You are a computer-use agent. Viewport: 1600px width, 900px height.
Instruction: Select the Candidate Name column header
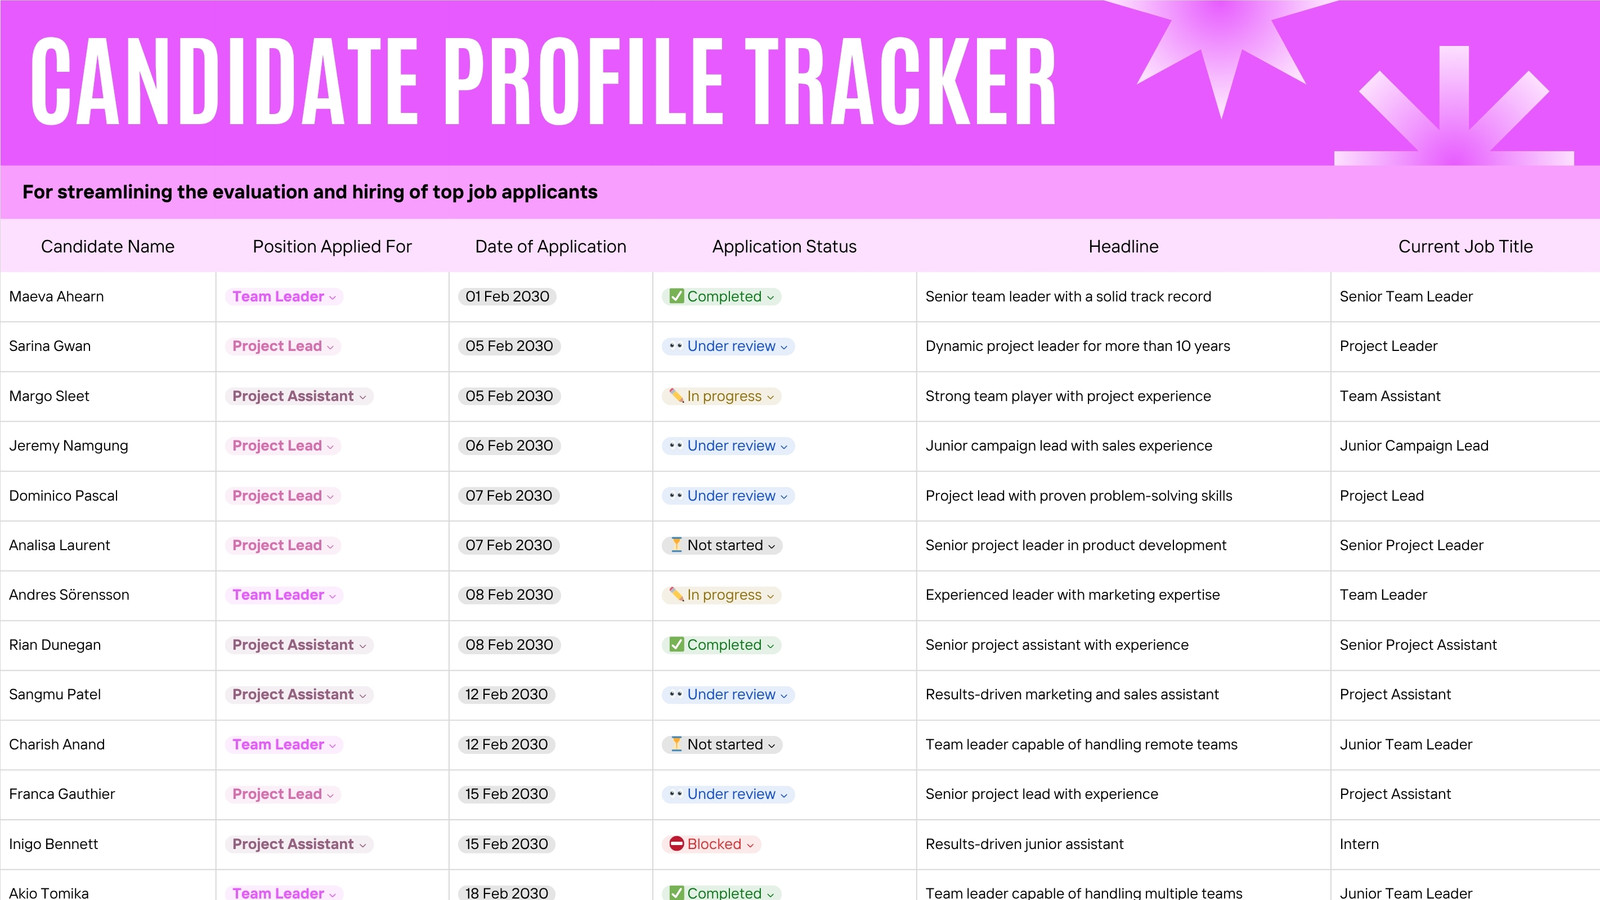[108, 246]
